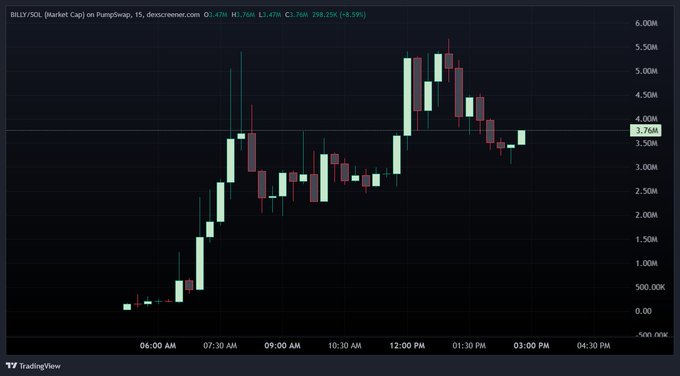The height and width of the screenshot is (376, 680).
Task: Click the 07:30 AM time label
Action: [x=220, y=346]
